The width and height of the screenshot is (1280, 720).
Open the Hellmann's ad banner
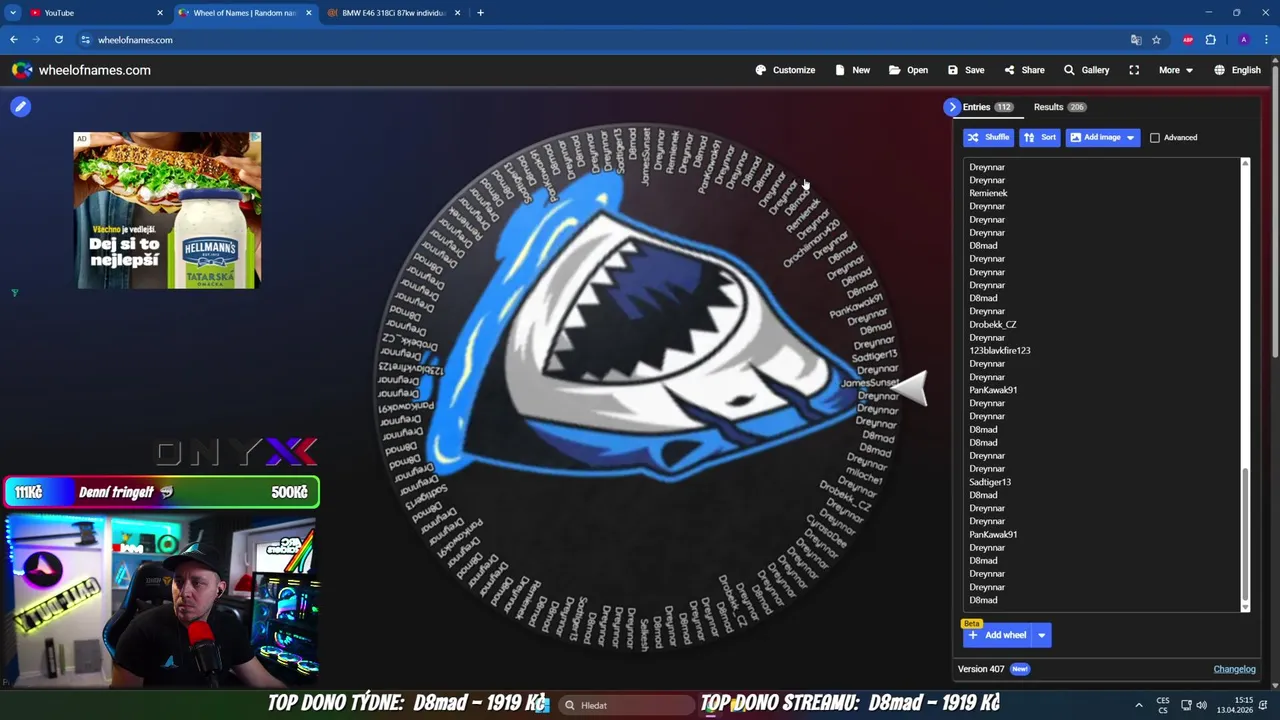(x=167, y=211)
